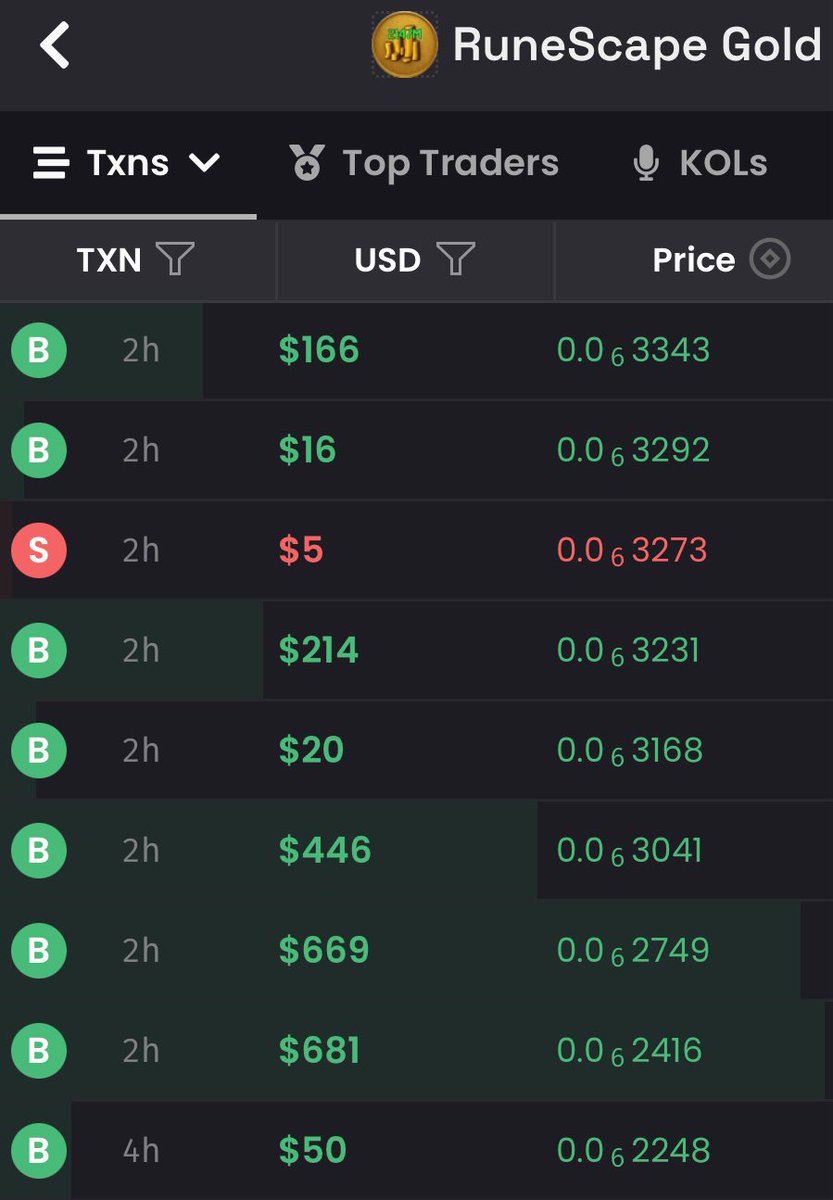The image size is (833, 1200).
Task: Click the 2h time on the $166 row
Action: (141, 350)
